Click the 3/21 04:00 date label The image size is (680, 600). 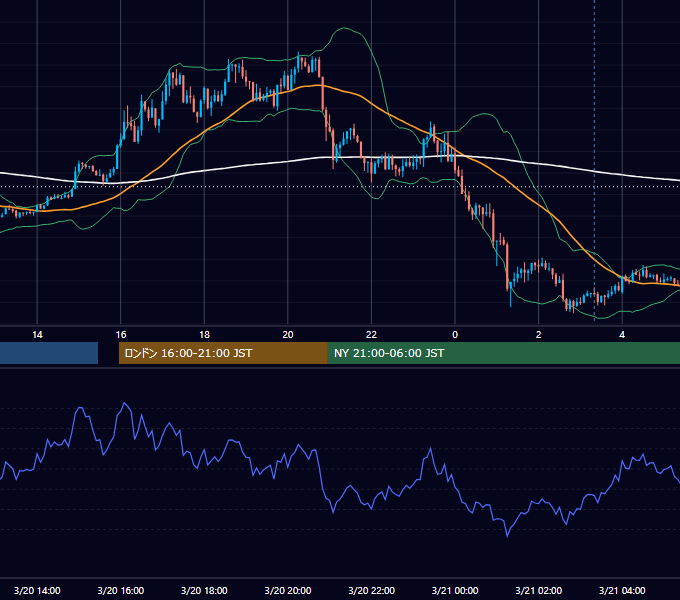tap(622, 590)
